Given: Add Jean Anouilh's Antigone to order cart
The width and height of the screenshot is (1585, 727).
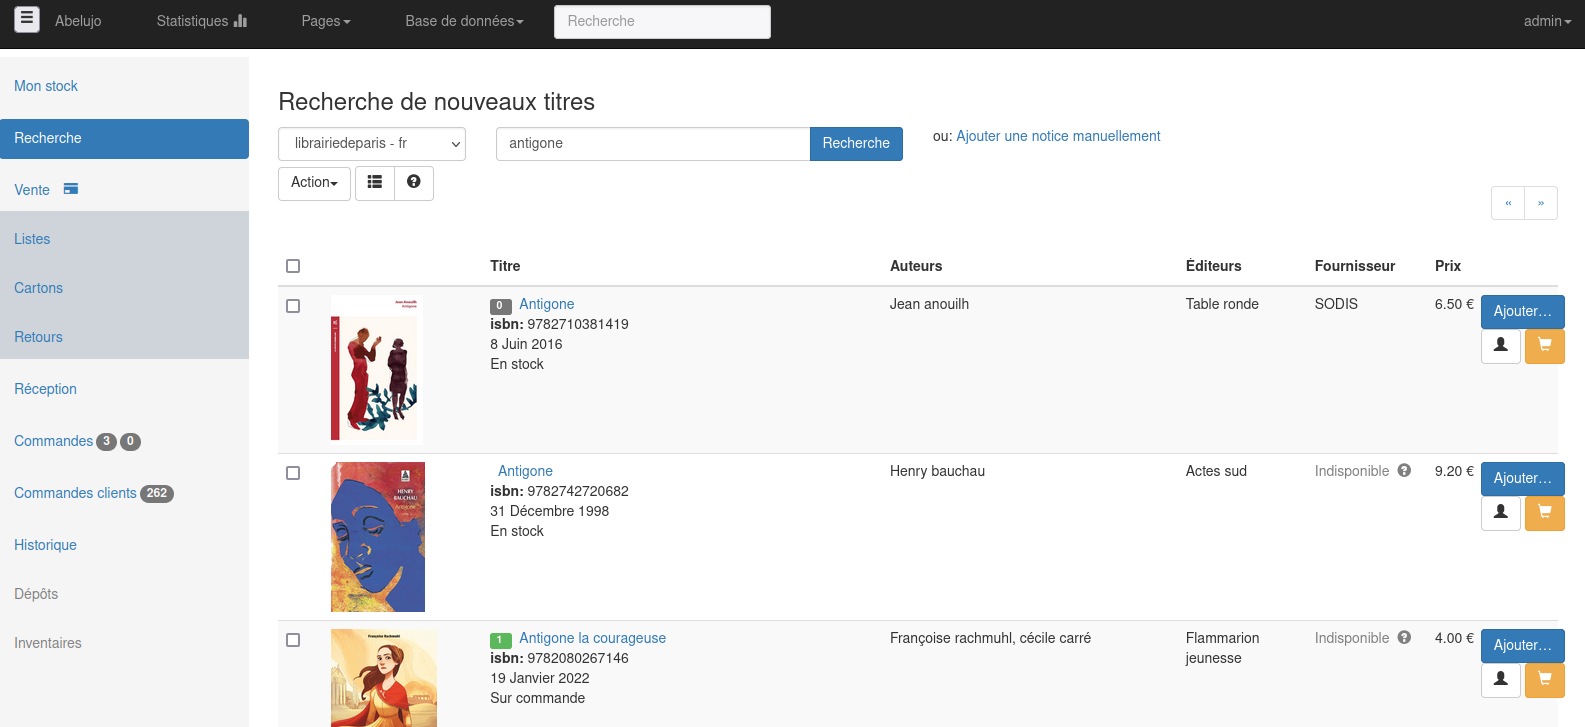Looking at the screenshot, I should [1545, 346].
